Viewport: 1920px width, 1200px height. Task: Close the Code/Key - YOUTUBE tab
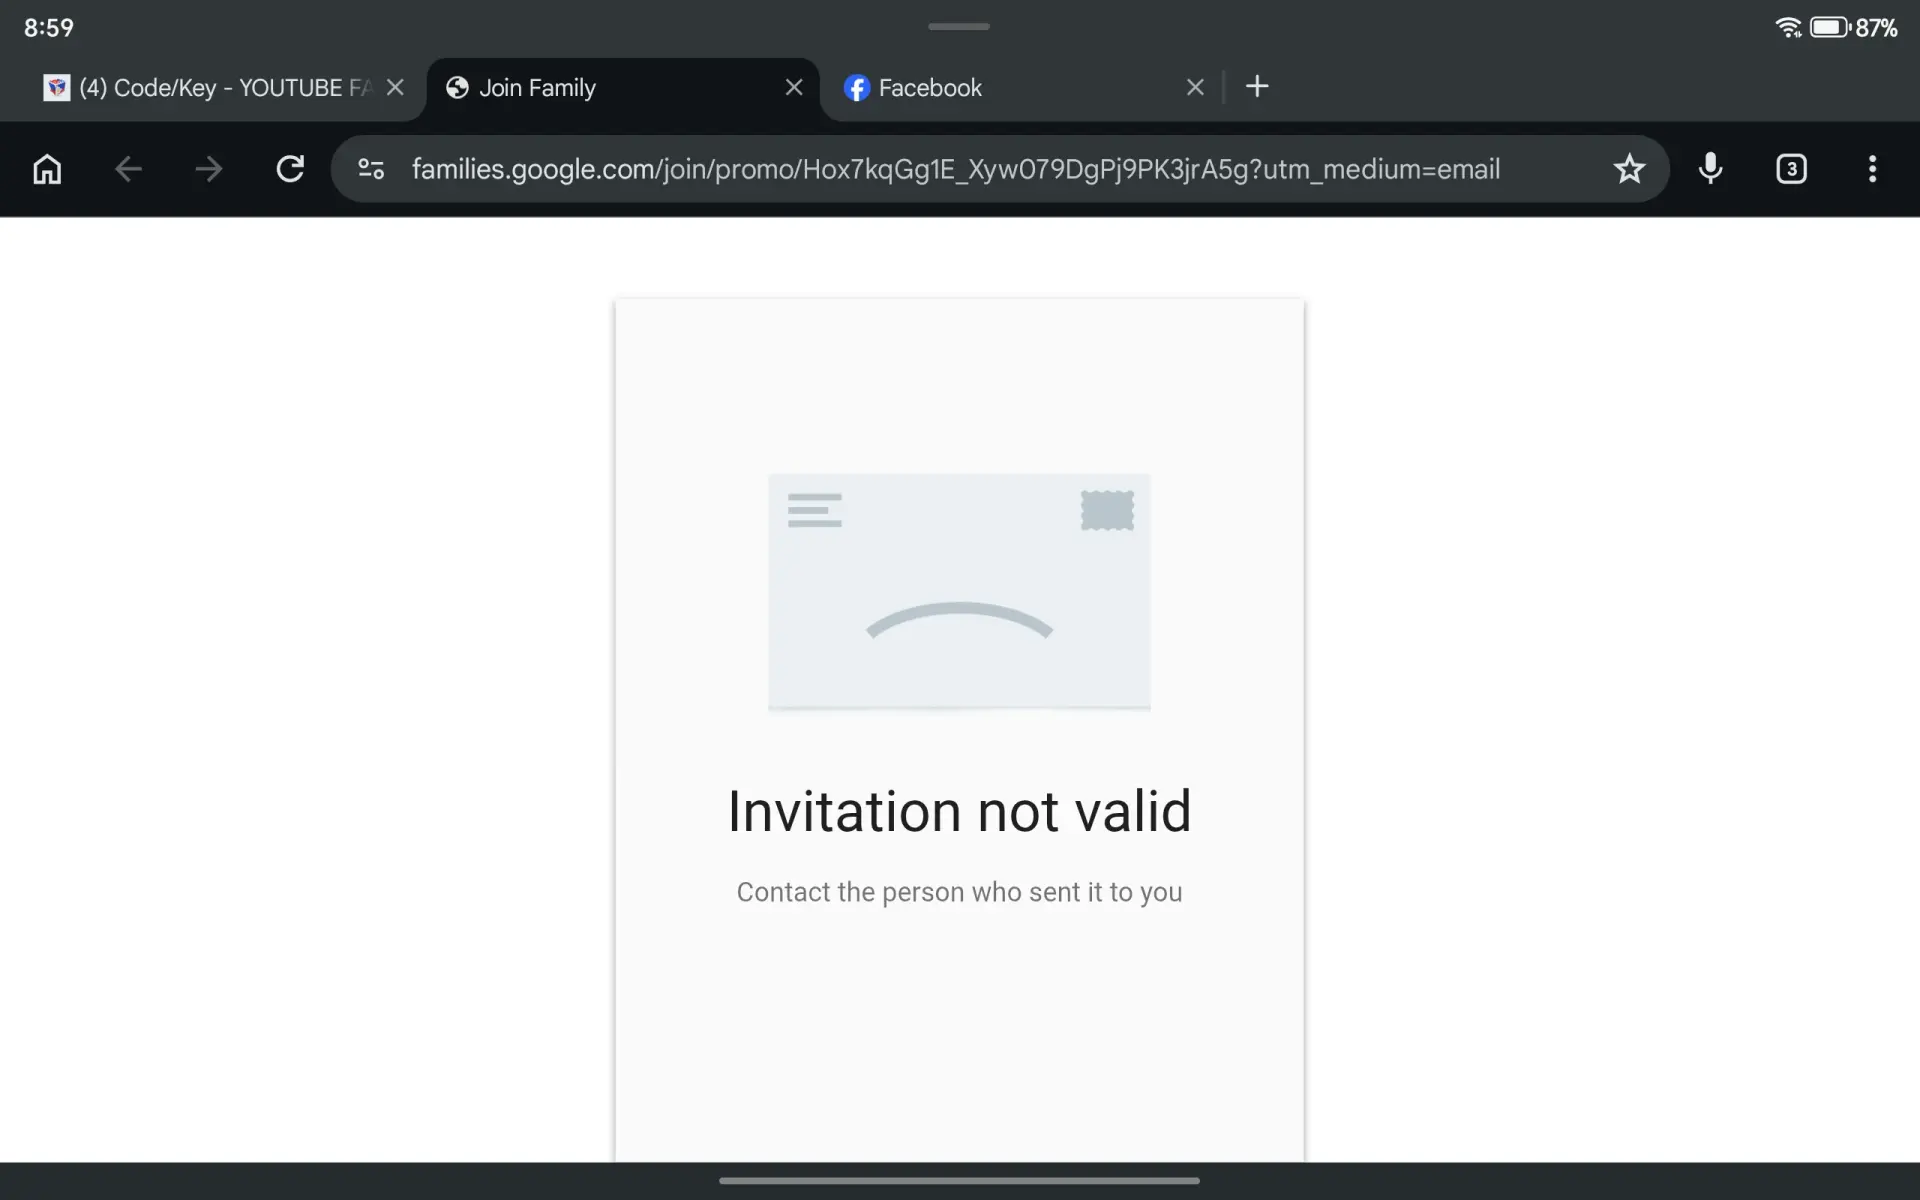[x=395, y=87]
